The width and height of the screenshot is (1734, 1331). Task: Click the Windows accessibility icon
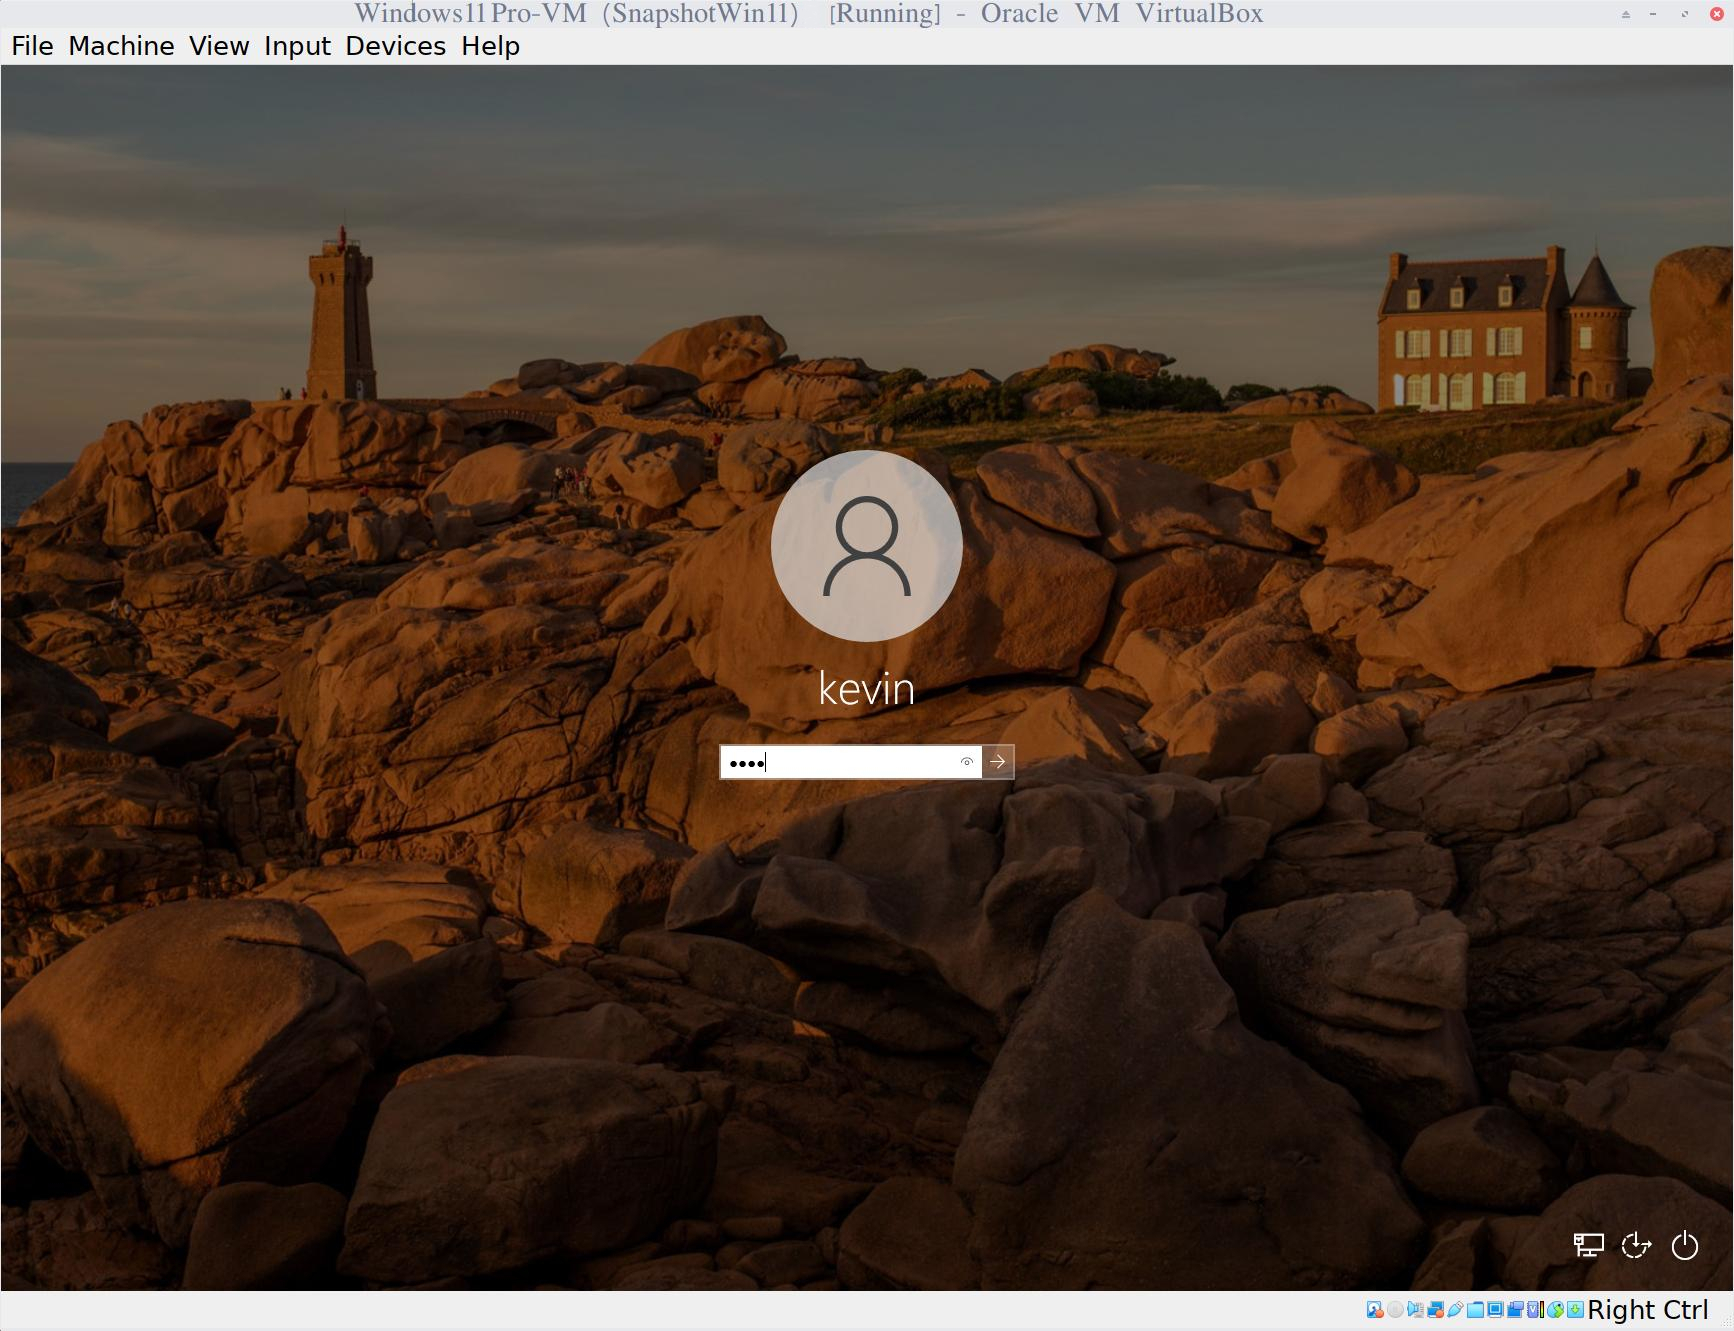1636,1245
